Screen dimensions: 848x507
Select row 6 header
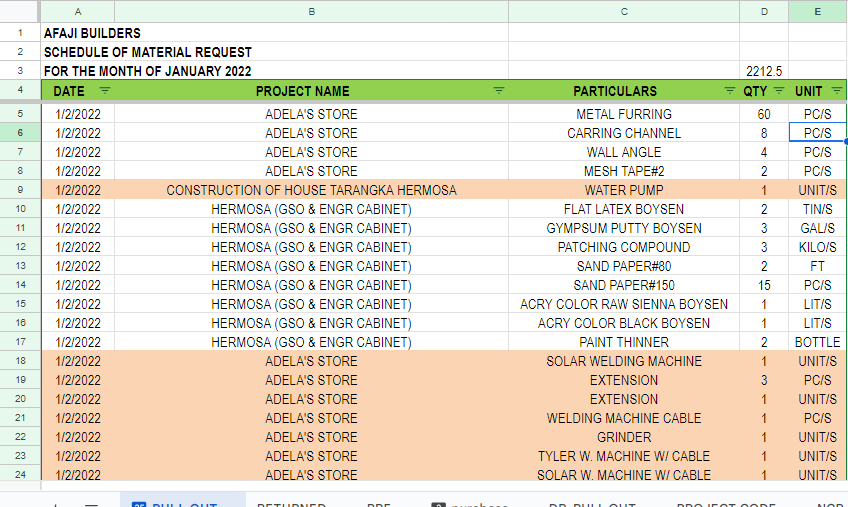20,133
